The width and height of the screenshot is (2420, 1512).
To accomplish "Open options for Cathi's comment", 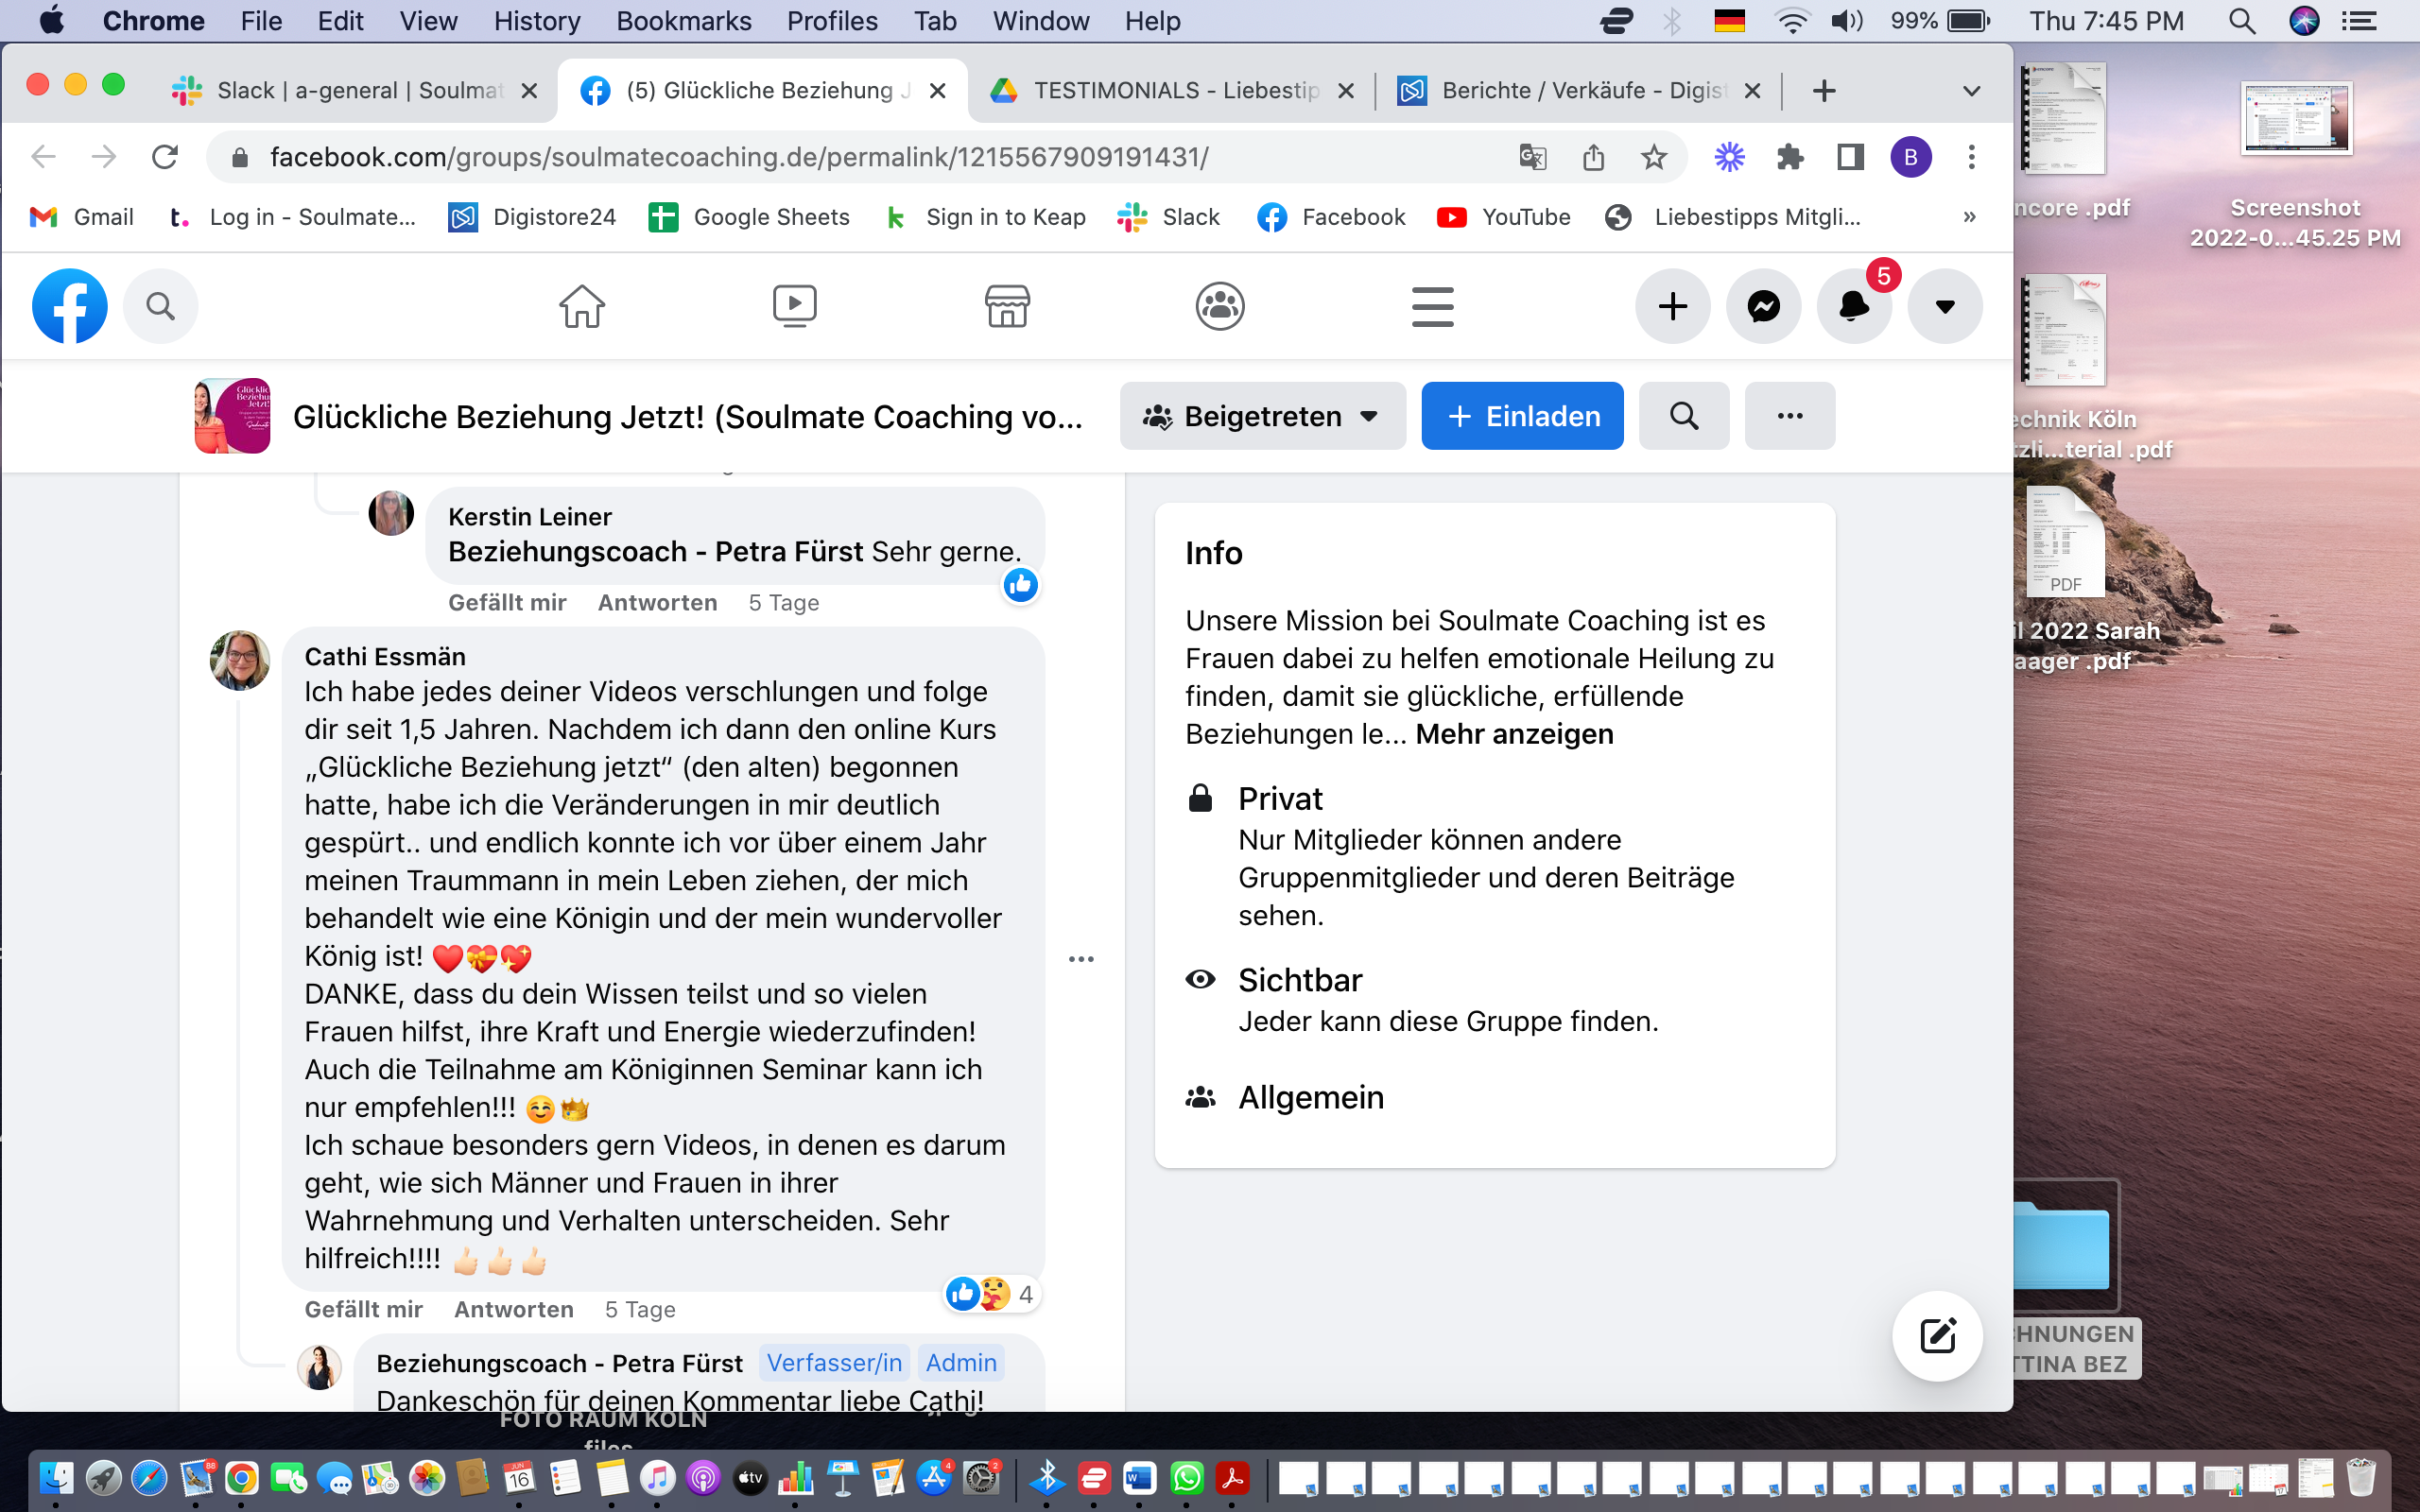I will 1081,959.
